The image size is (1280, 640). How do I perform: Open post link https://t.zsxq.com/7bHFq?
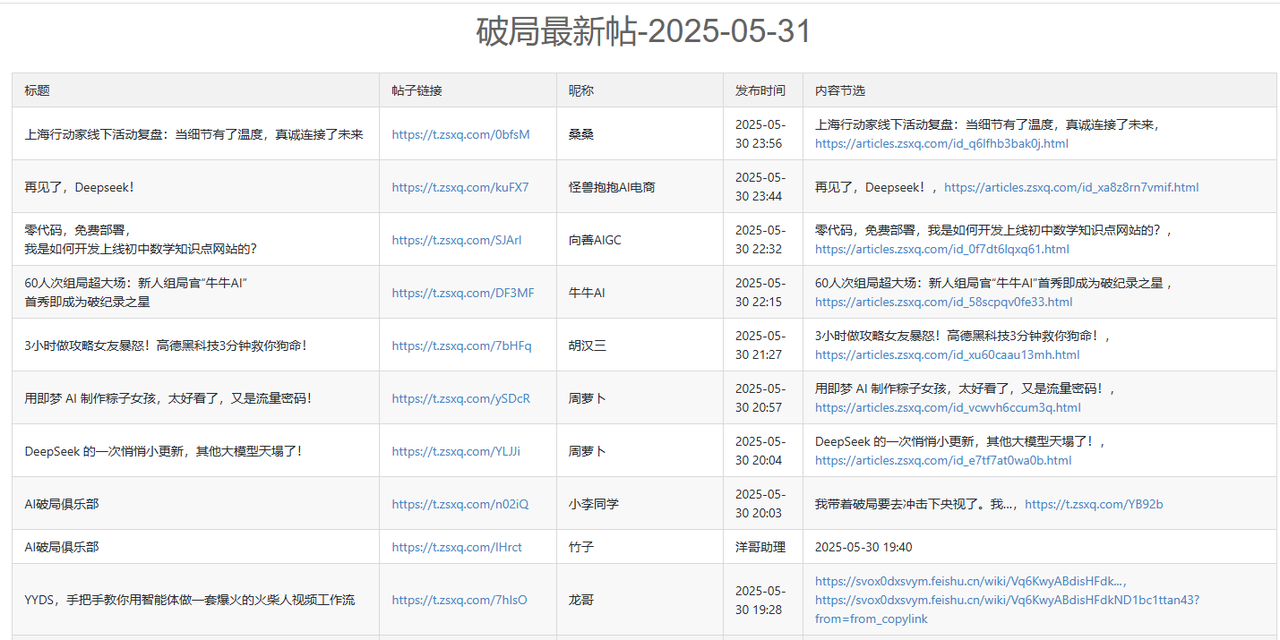tap(462, 346)
